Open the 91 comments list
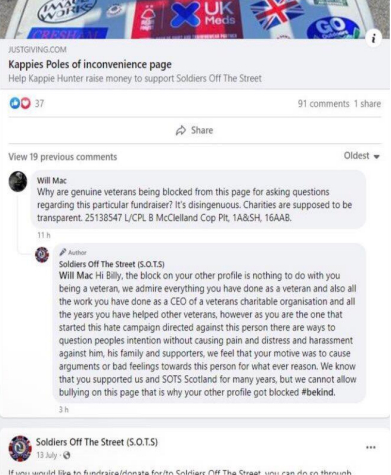Viewport: 391px width, 475px height. (323, 104)
